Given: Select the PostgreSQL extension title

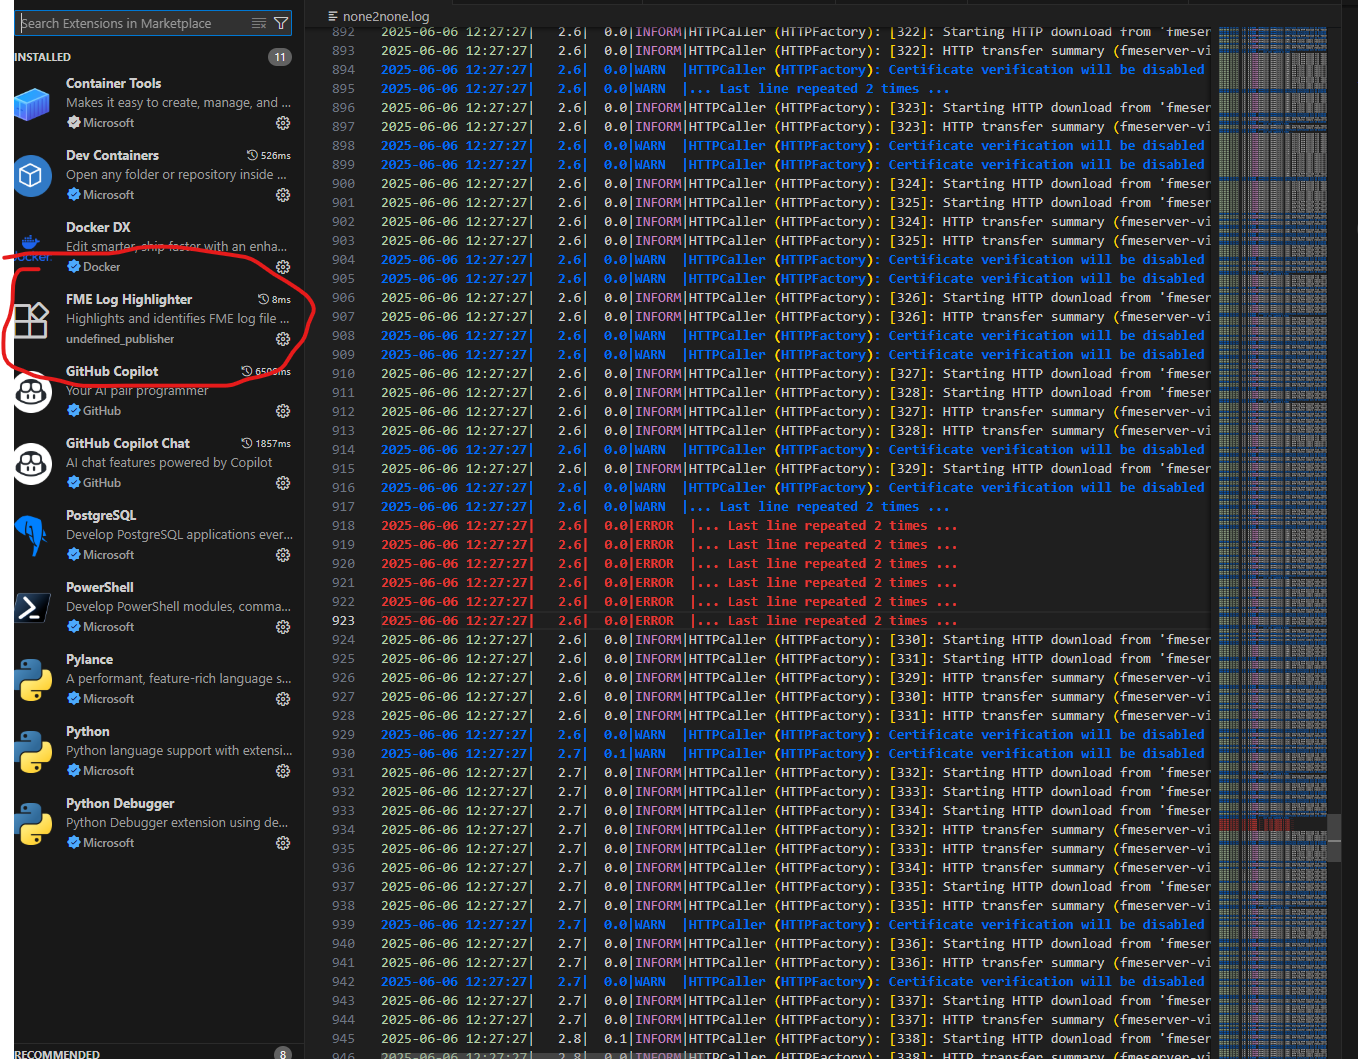Looking at the screenshot, I should (x=101, y=515).
